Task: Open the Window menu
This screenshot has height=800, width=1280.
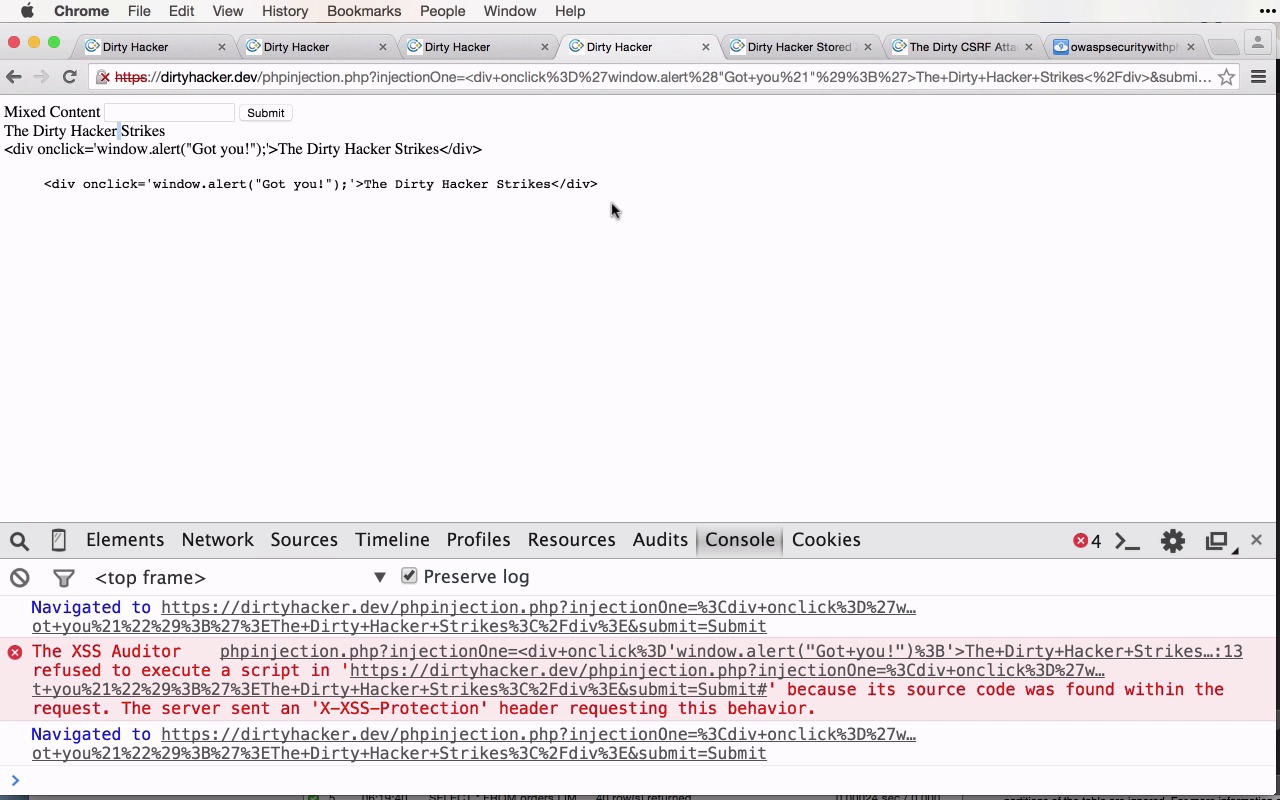Action: coord(510,11)
